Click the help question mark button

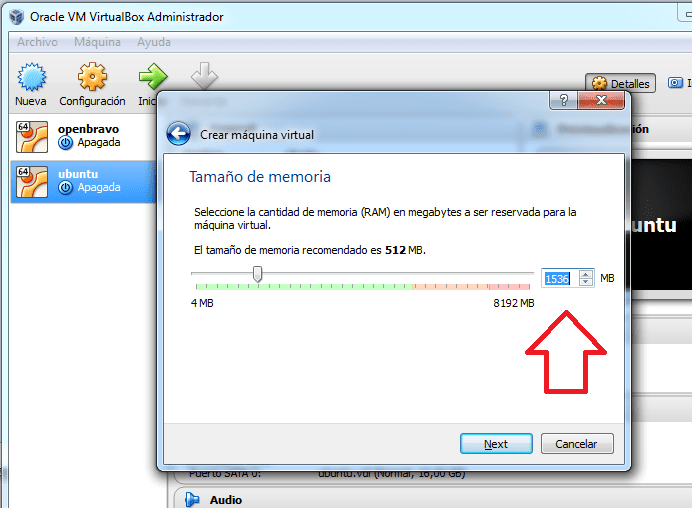coord(564,100)
